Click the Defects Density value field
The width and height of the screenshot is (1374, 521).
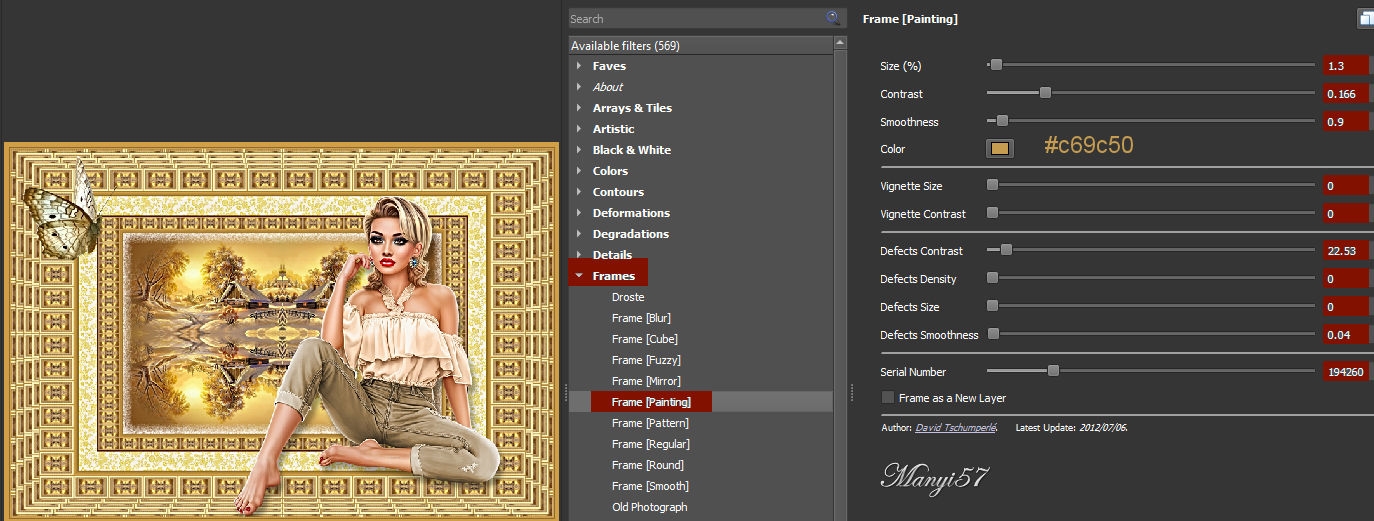click(1345, 279)
